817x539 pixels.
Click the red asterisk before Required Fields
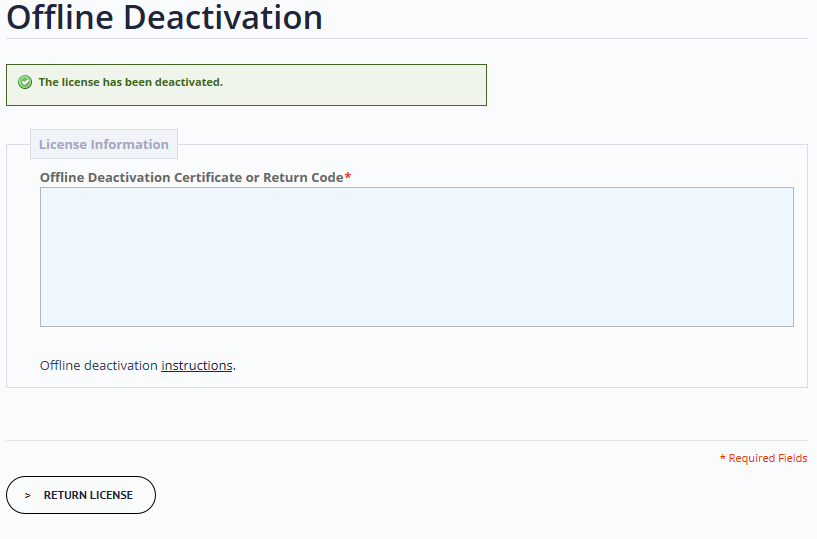tap(723, 457)
